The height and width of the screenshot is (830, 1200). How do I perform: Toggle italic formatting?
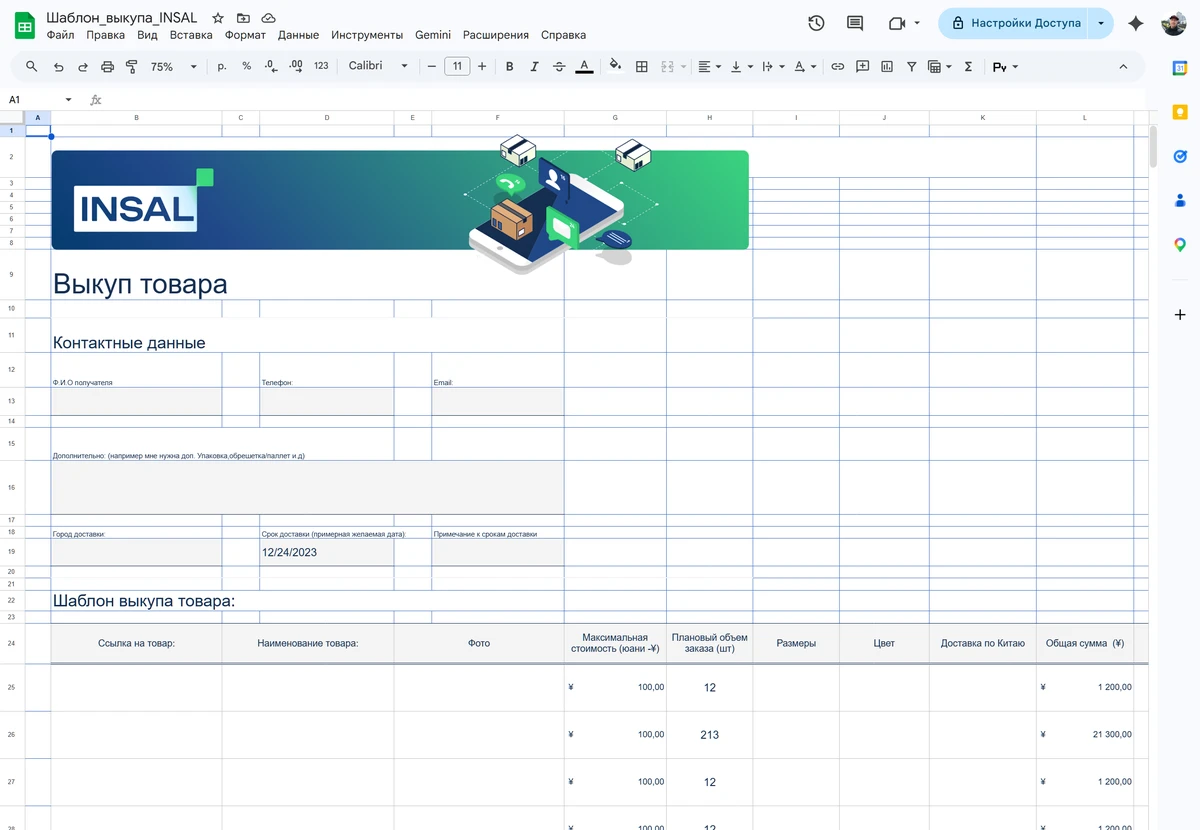click(534, 67)
